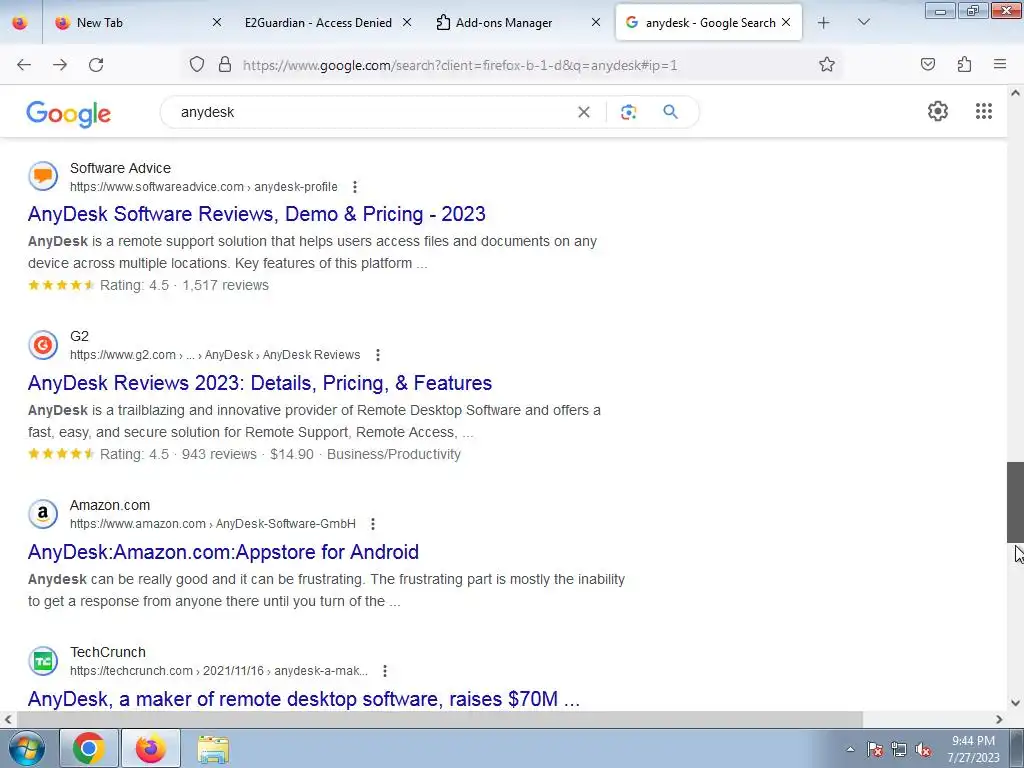Click the softwareadvice.com anydesk-profile URL
Image resolution: width=1024 pixels, height=768 pixels.
point(204,187)
